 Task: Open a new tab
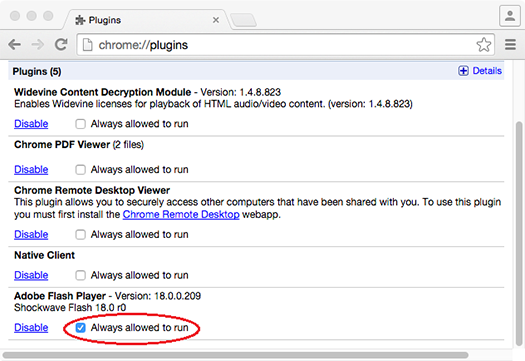pyautogui.click(x=244, y=20)
